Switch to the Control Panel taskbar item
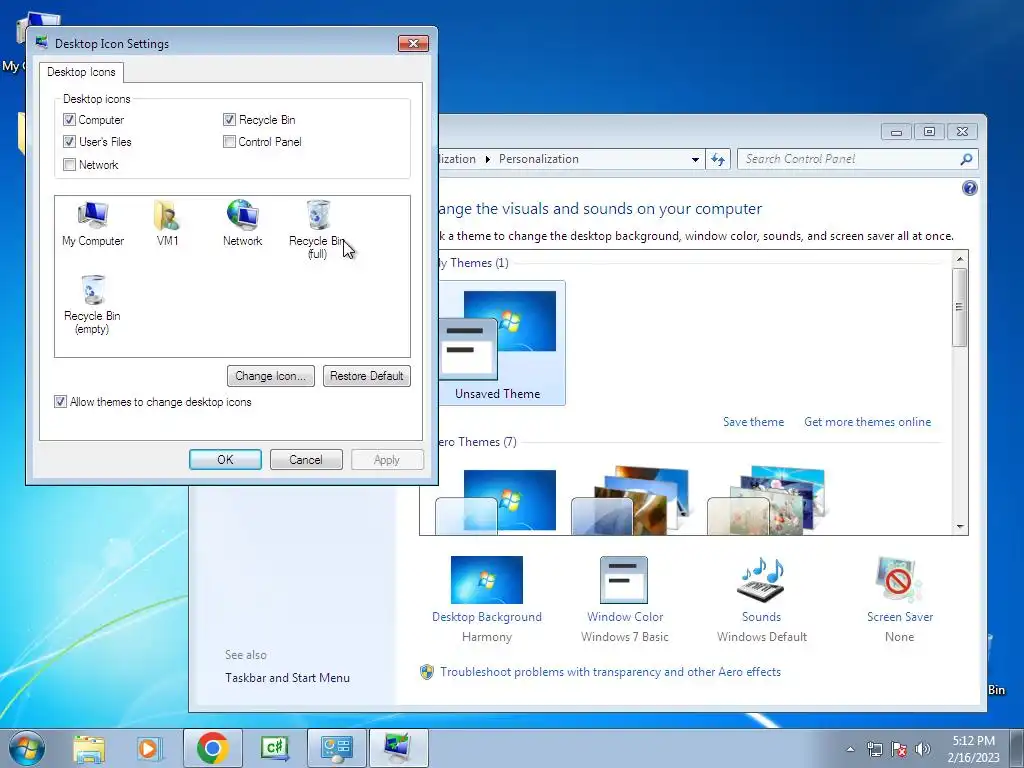Image resolution: width=1024 pixels, height=768 pixels. (336, 748)
